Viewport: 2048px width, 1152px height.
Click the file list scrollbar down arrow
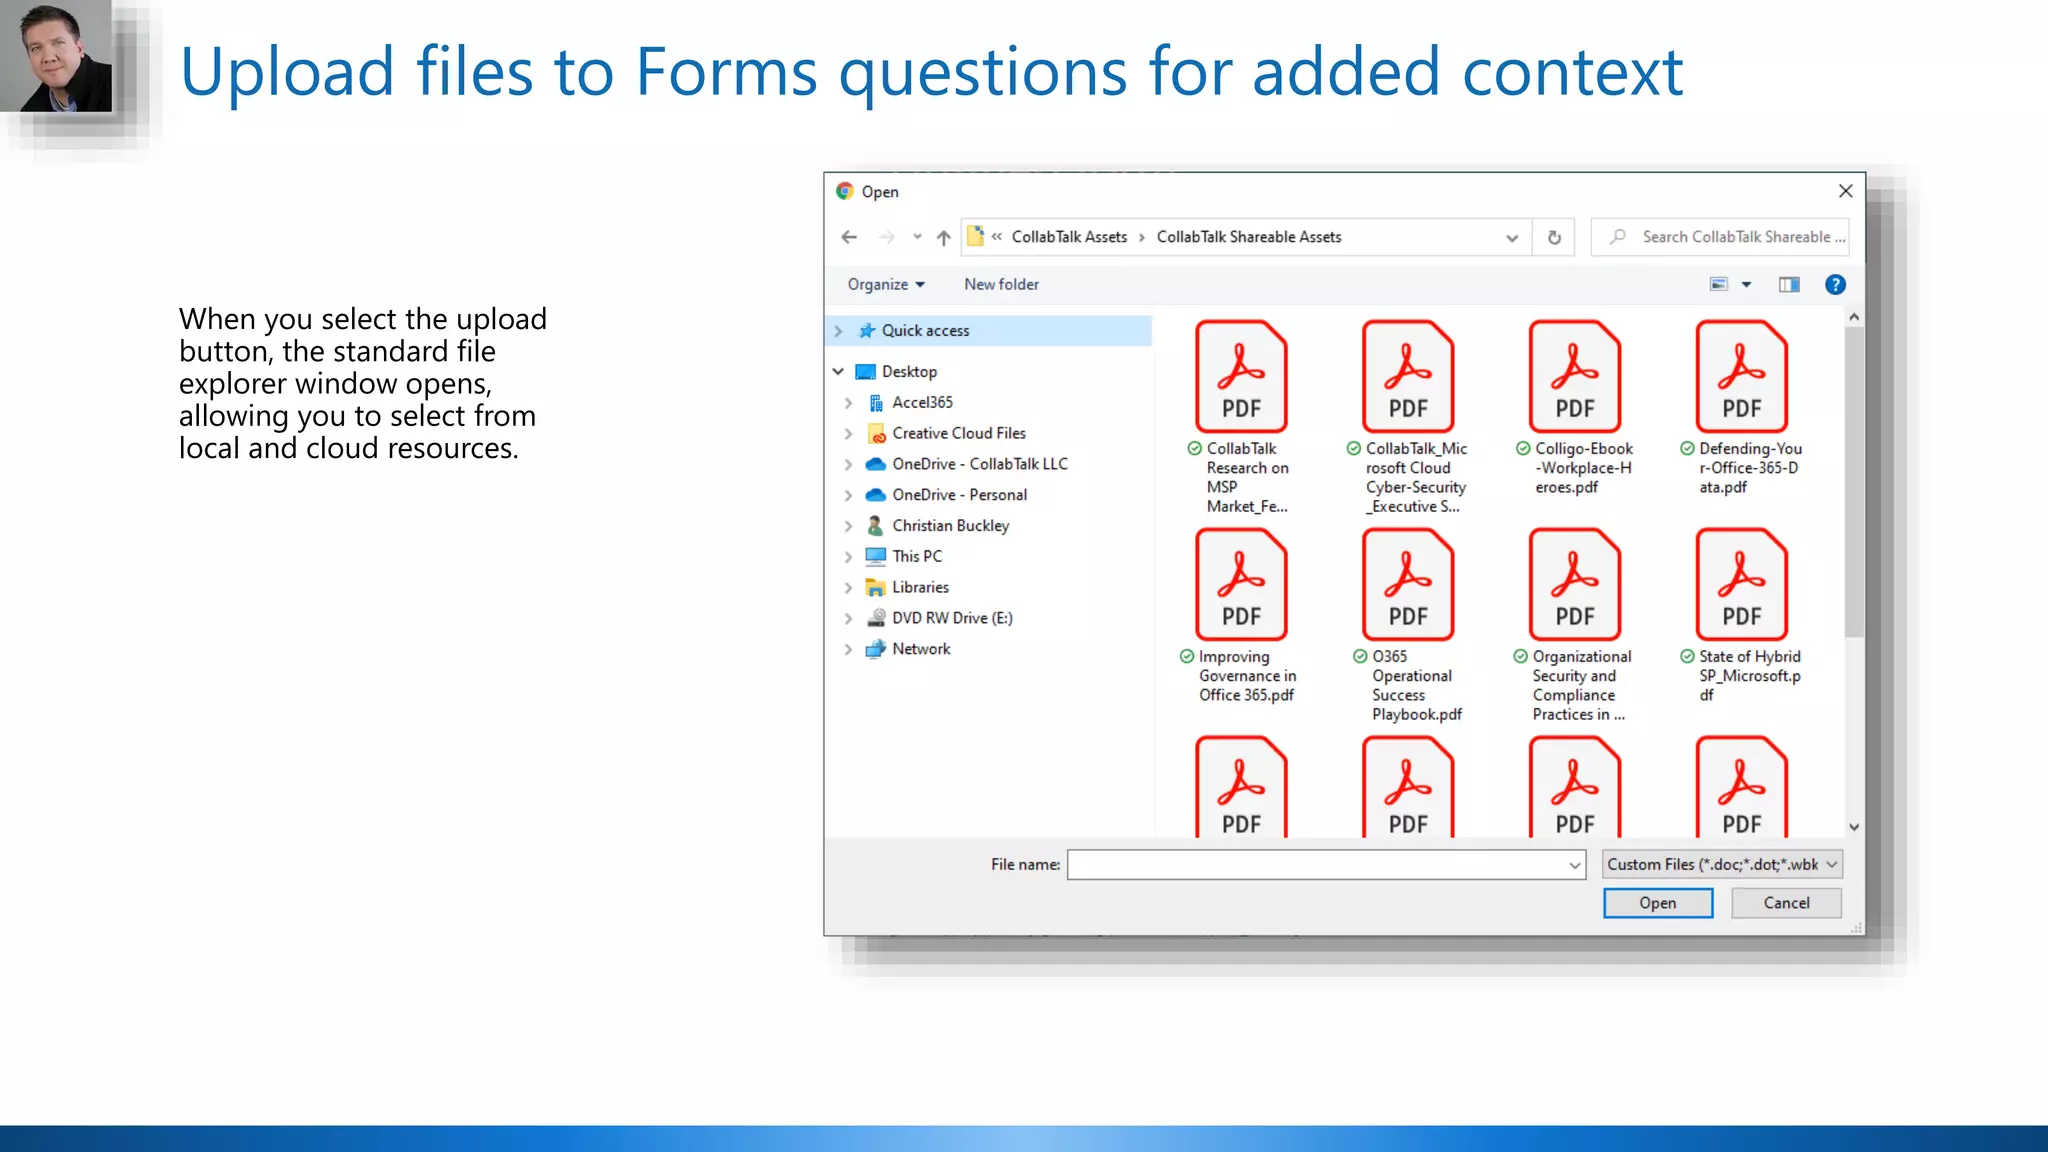1854,827
